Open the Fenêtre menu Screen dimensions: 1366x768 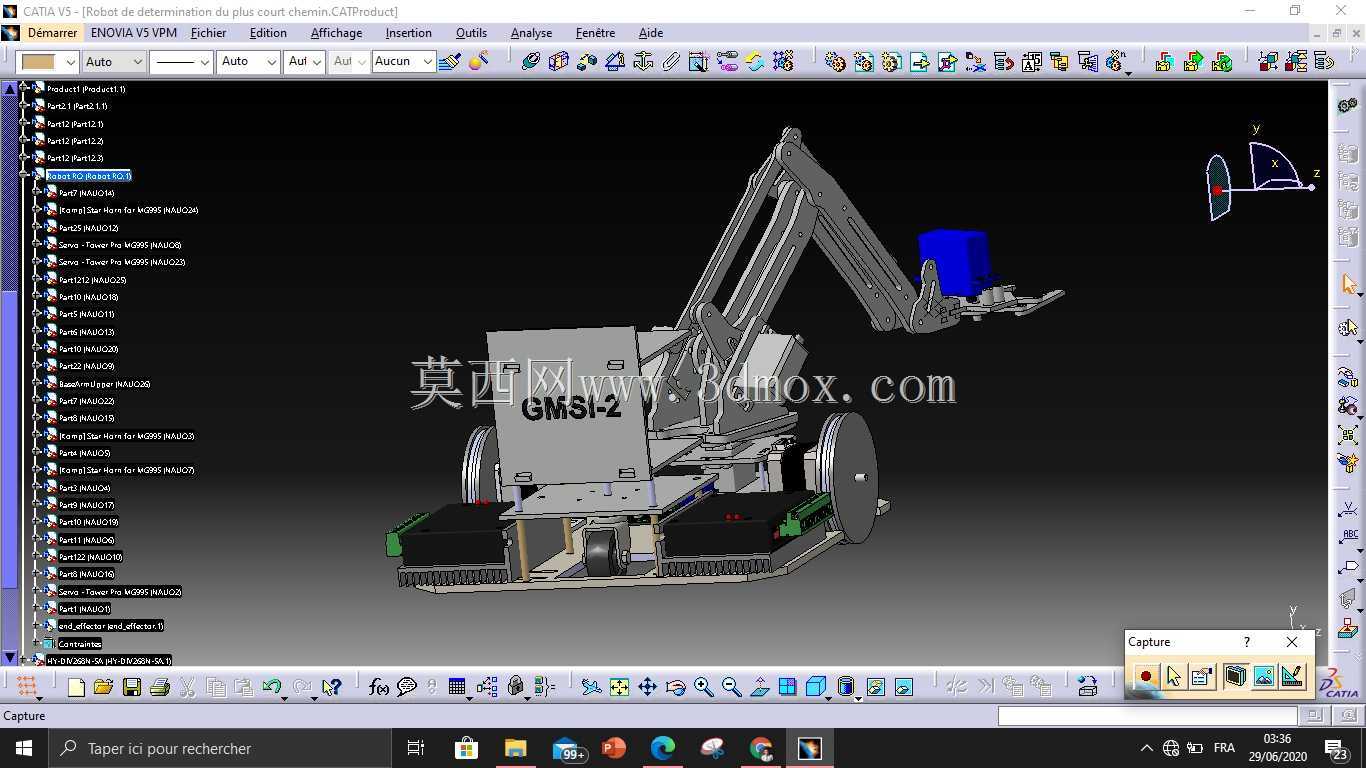[595, 33]
